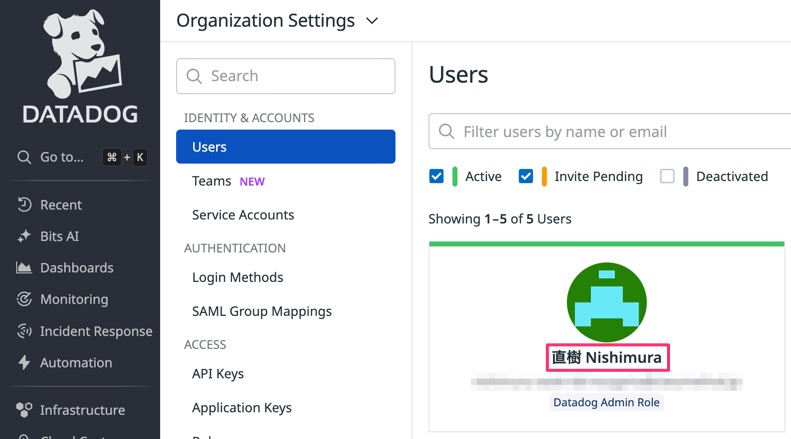Click the Recent clock icon
Viewport: 791px width, 439px height.
[x=24, y=204]
